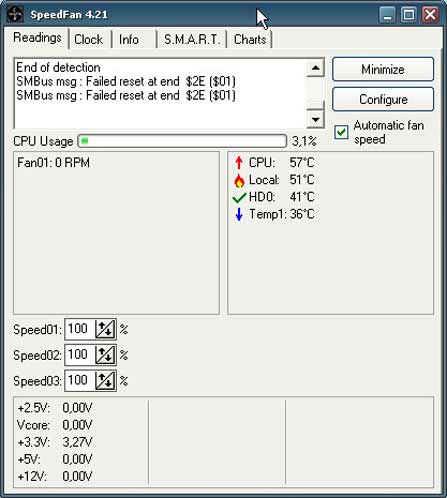Click the Temp1: 36°C temperature reading
Viewport: 447px width, 498px height.
coord(281,214)
